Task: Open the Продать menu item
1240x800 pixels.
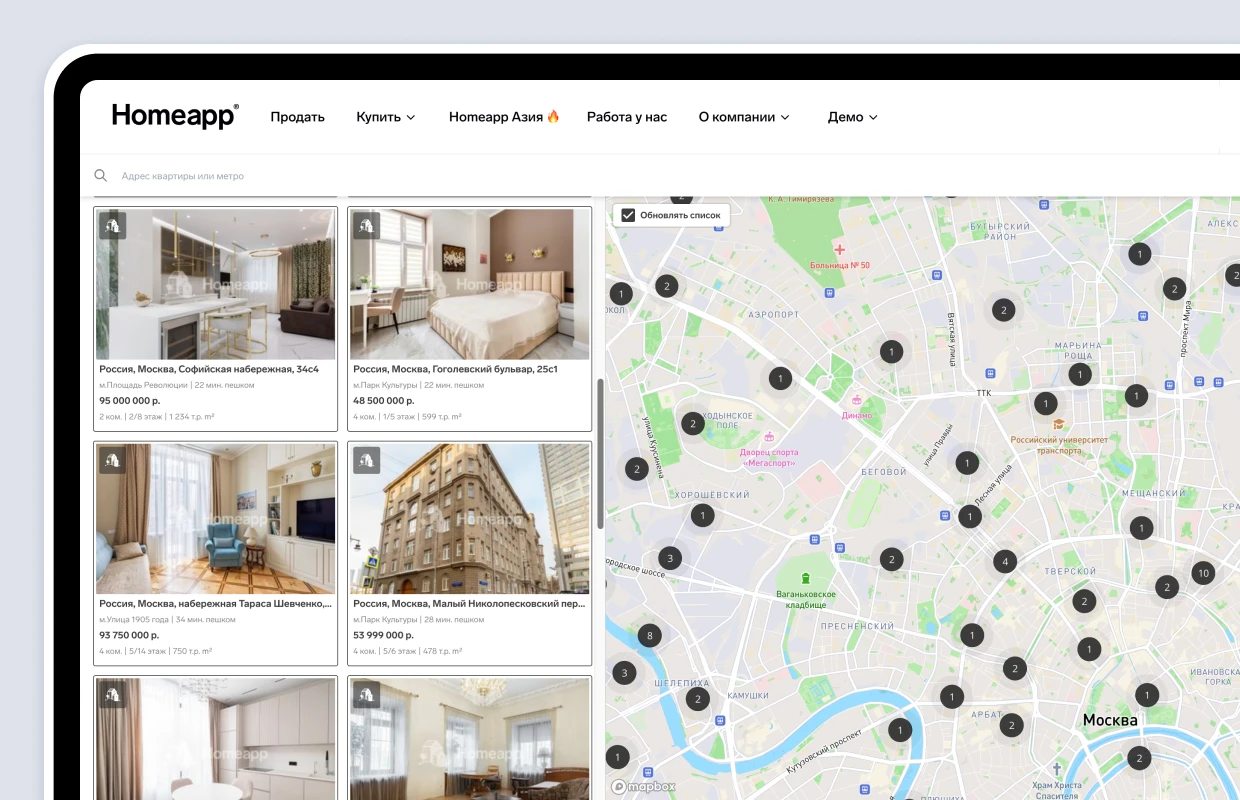Action: pos(297,117)
